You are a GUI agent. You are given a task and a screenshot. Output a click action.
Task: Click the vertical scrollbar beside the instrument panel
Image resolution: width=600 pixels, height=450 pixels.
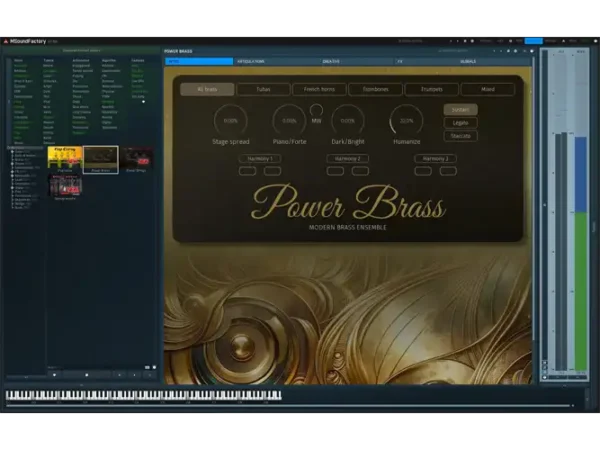tap(534, 199)
